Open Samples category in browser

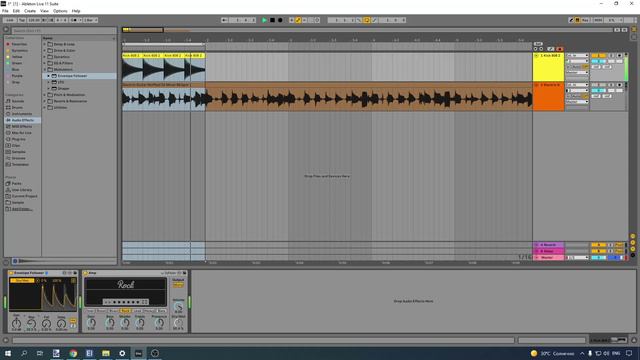coord(18,152)
